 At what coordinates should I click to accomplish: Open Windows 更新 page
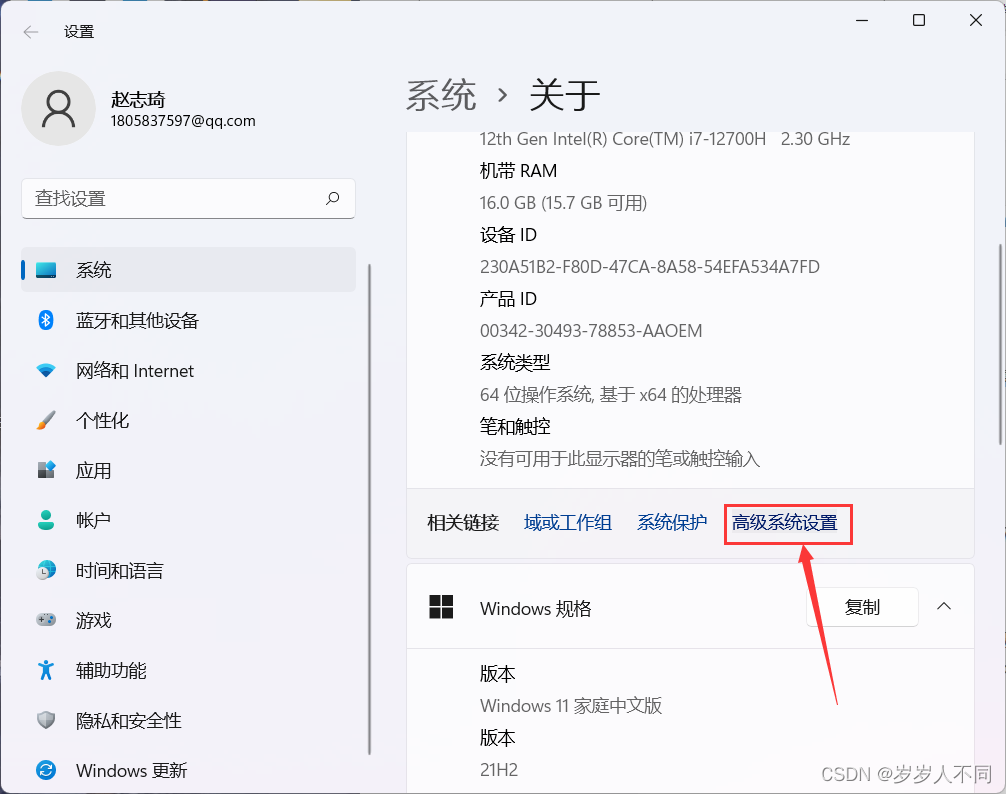pos(189,770)
